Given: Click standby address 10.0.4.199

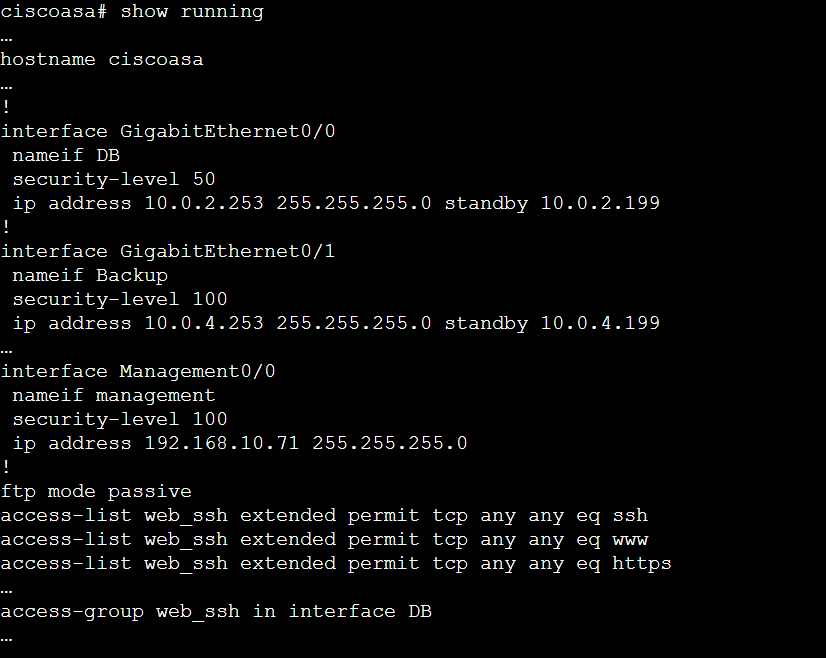Looking at the screenshot, I should pos(600,324).
